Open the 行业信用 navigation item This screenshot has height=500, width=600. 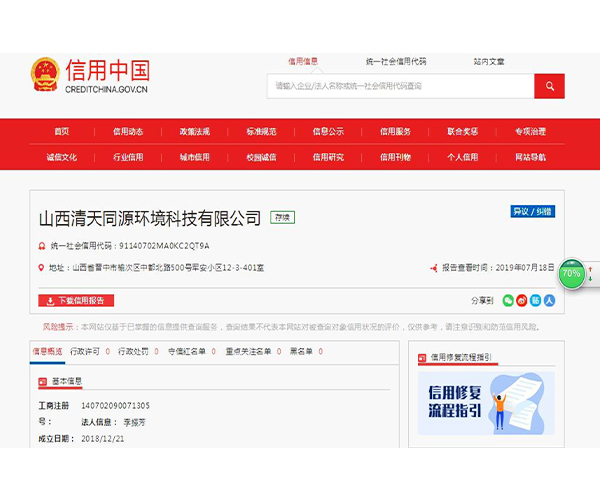pos(128,157)
